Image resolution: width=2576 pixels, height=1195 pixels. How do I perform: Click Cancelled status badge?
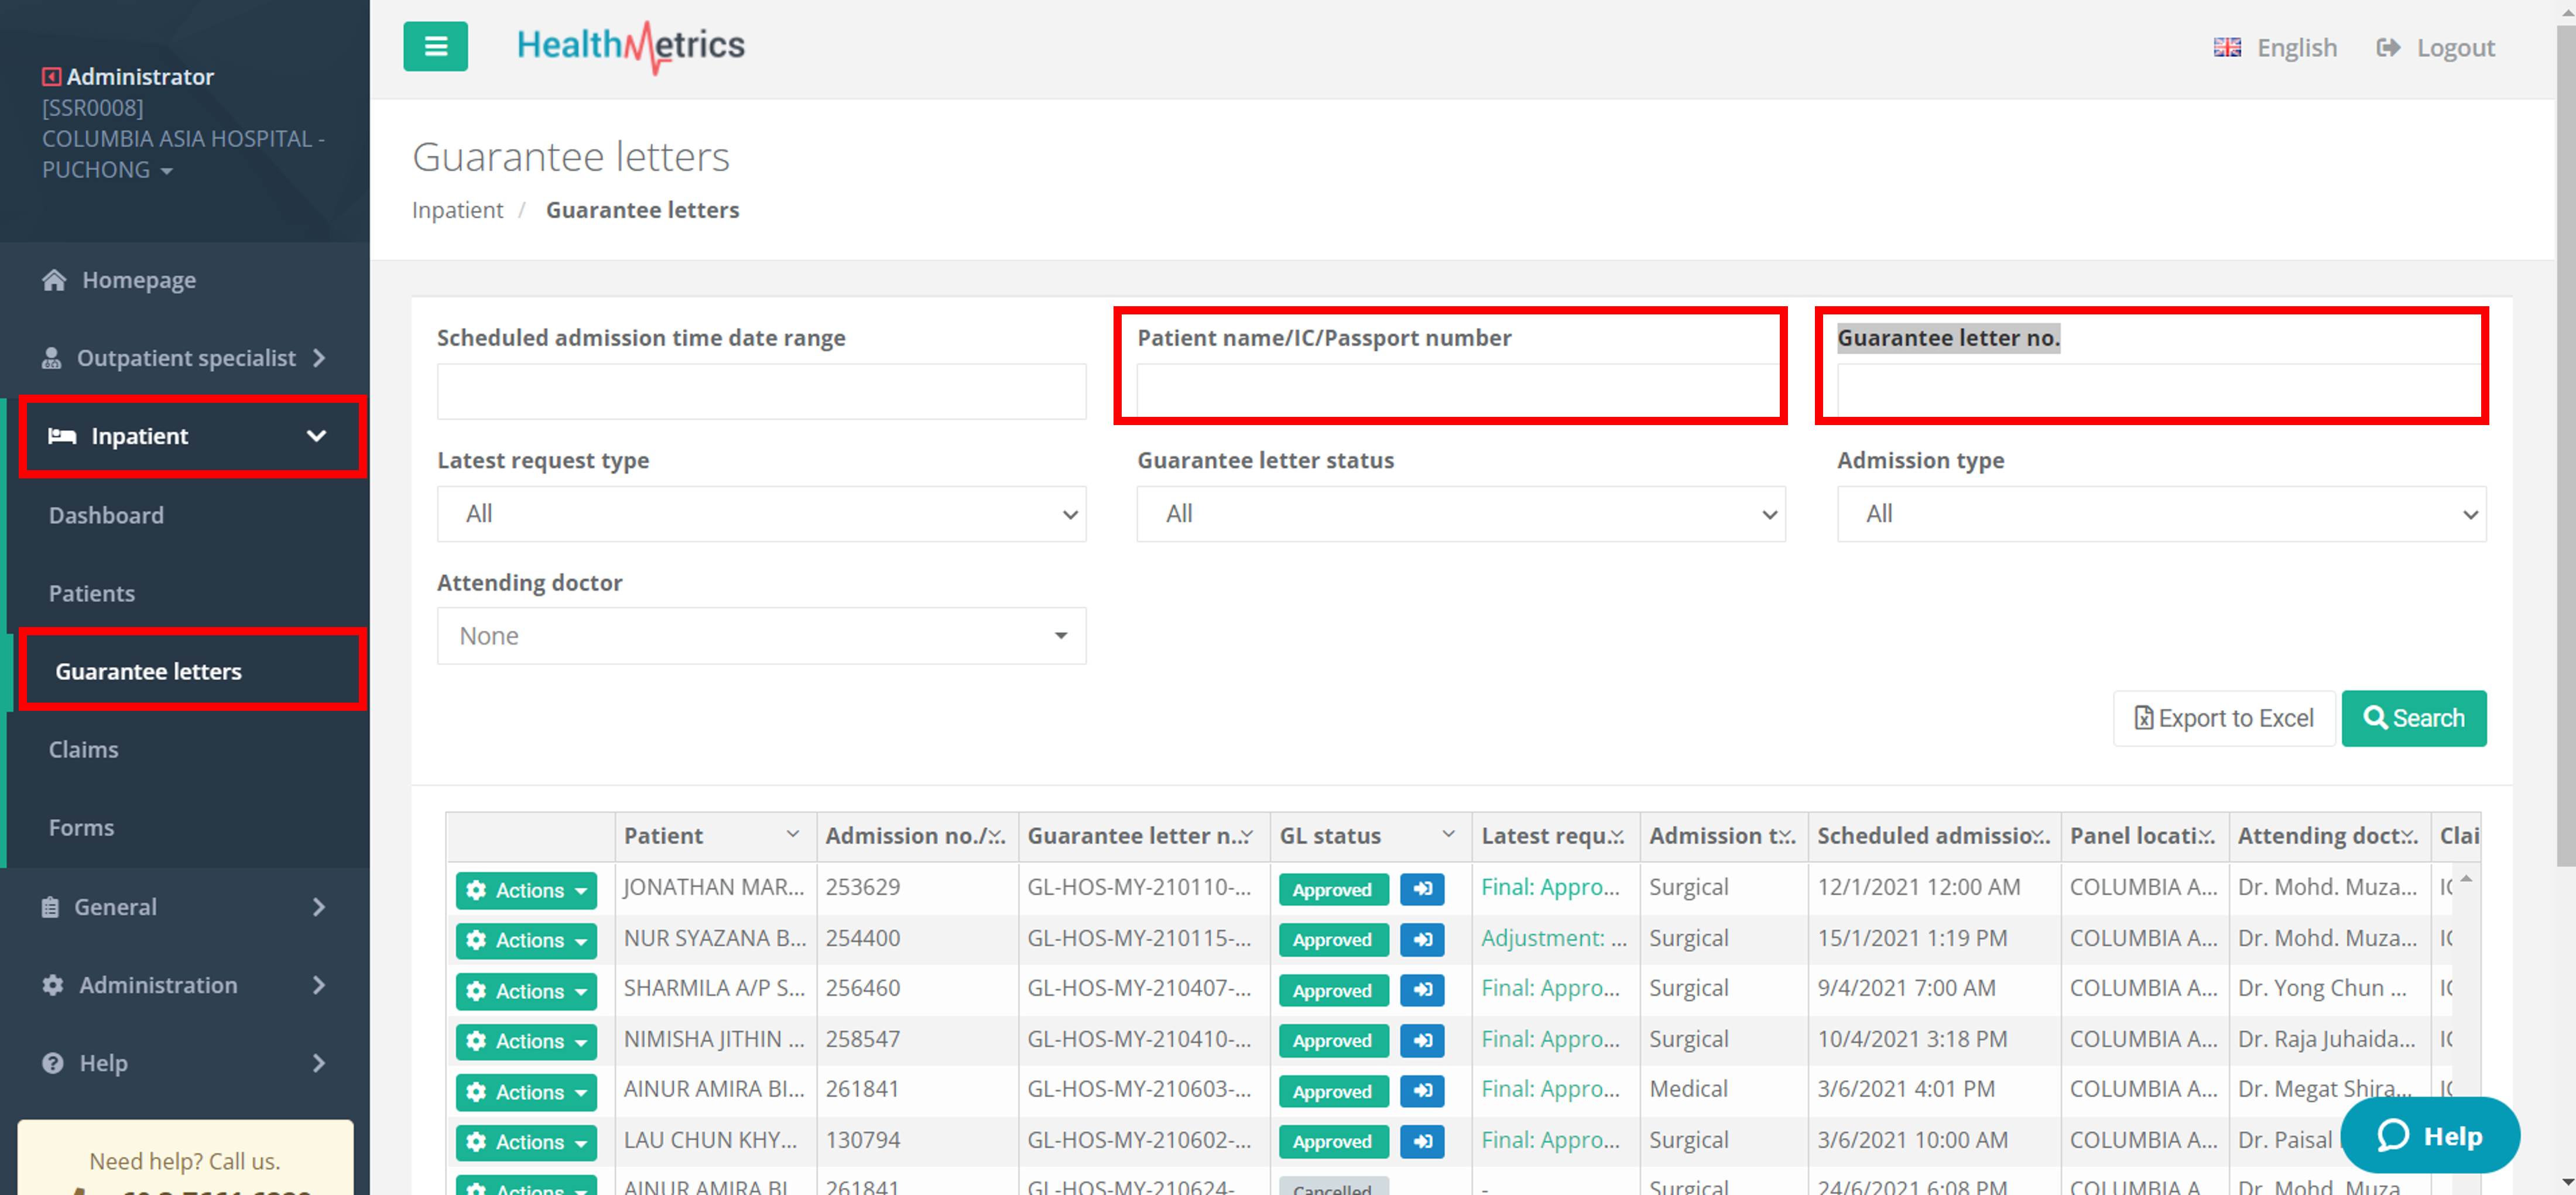(1332, 1186)
